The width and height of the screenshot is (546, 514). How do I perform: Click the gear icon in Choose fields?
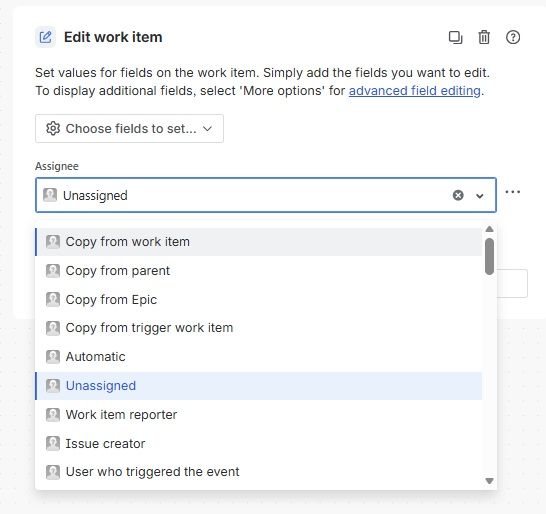(x=53, y=128)
